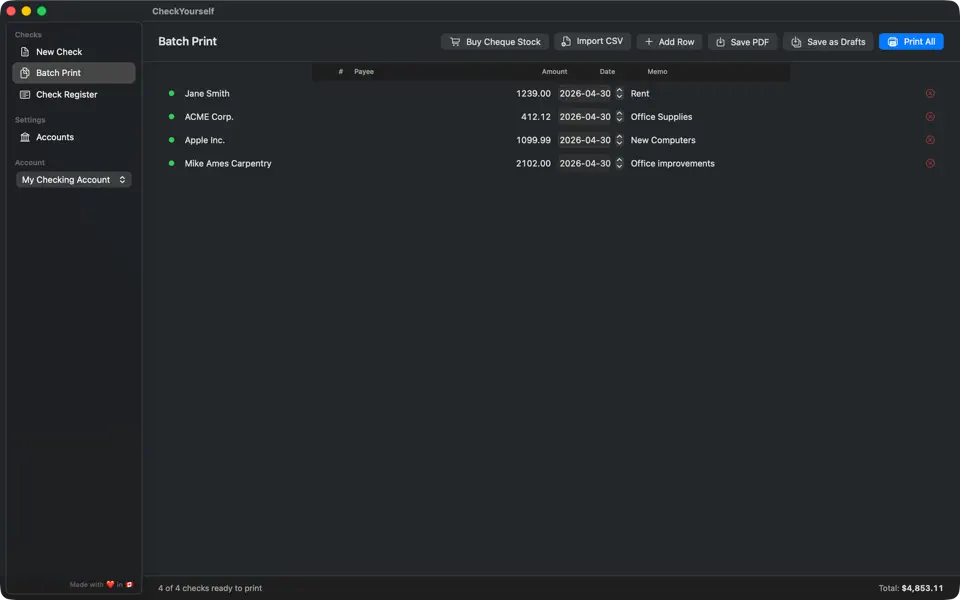This screenshot has height=600, width=960.
Task: Click the shopping cart icon on Buy Cheque Stock
Action: tap(455, 42)
